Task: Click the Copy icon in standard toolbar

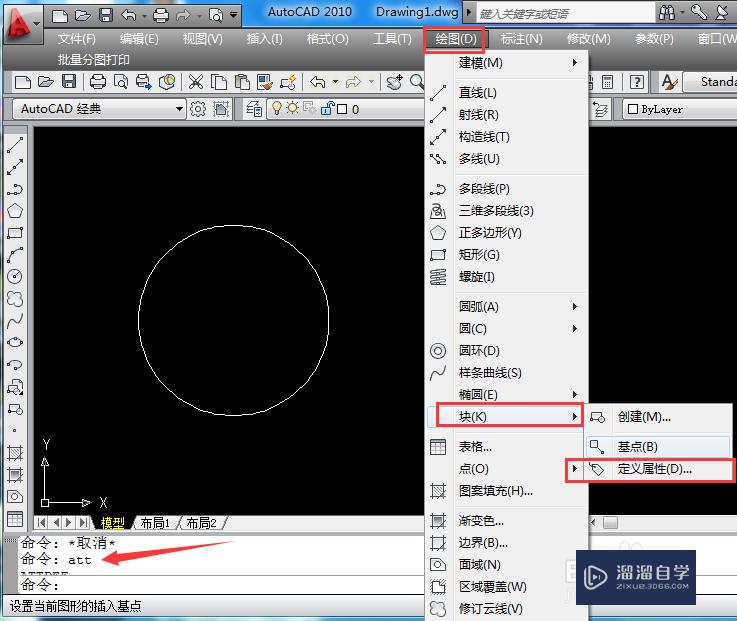Action: (219, 82)
